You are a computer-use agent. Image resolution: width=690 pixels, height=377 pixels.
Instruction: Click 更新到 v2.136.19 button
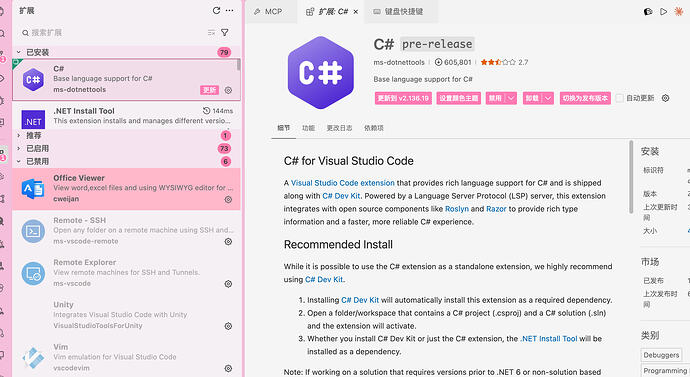coord(403,98)
